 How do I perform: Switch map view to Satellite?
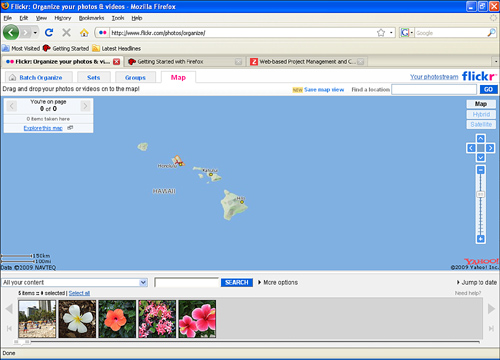[x=481, y=124]
